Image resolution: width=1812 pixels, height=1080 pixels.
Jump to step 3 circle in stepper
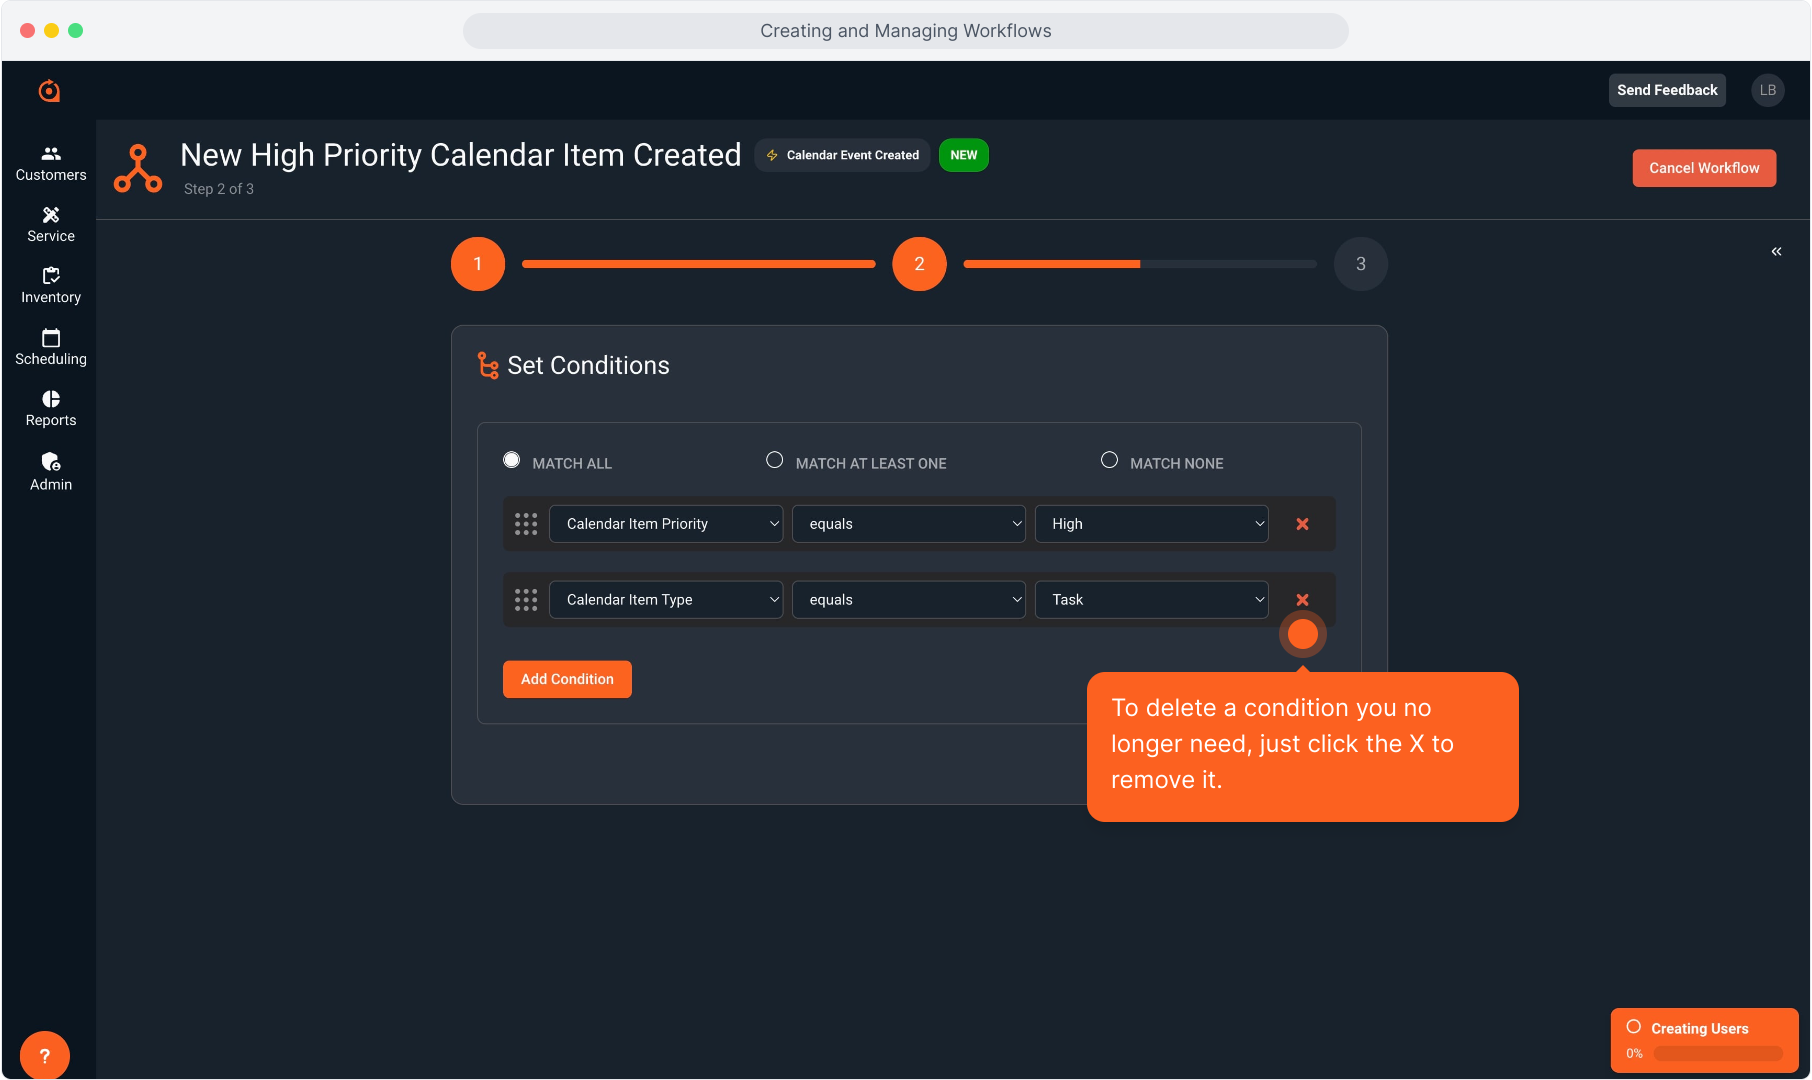[1360, 264]
